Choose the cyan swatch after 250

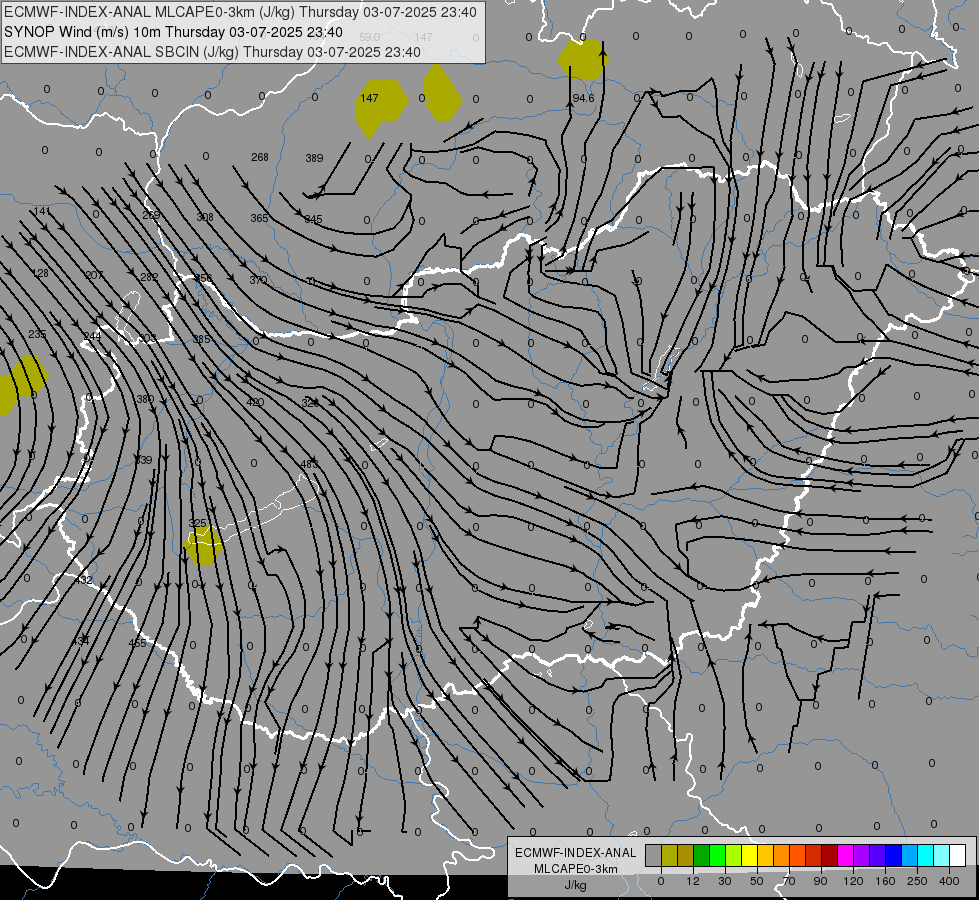pyautogui.click(x=925, y=855)
